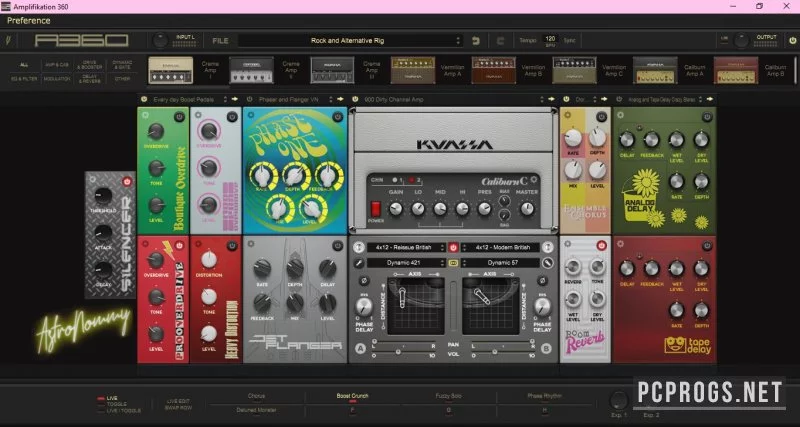Click the gear icon on Caliburn C amp panel
This screenshot has width=800, height=427.
point(534,180)
